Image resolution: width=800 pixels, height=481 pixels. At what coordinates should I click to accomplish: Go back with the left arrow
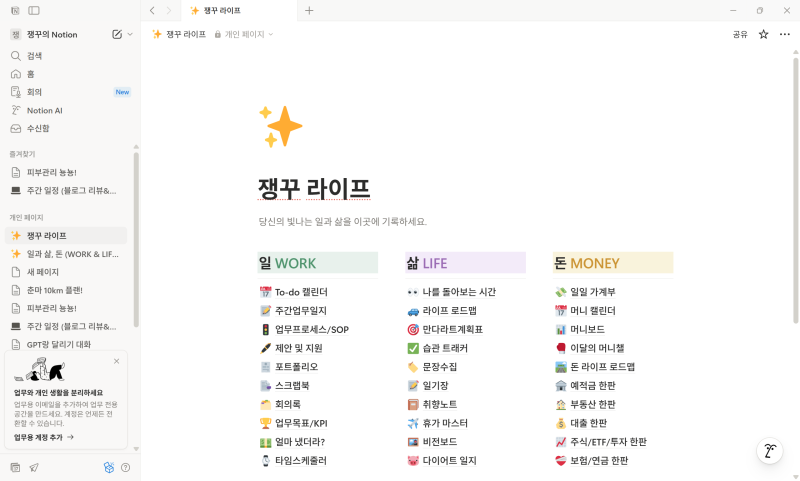pos(152,11)
